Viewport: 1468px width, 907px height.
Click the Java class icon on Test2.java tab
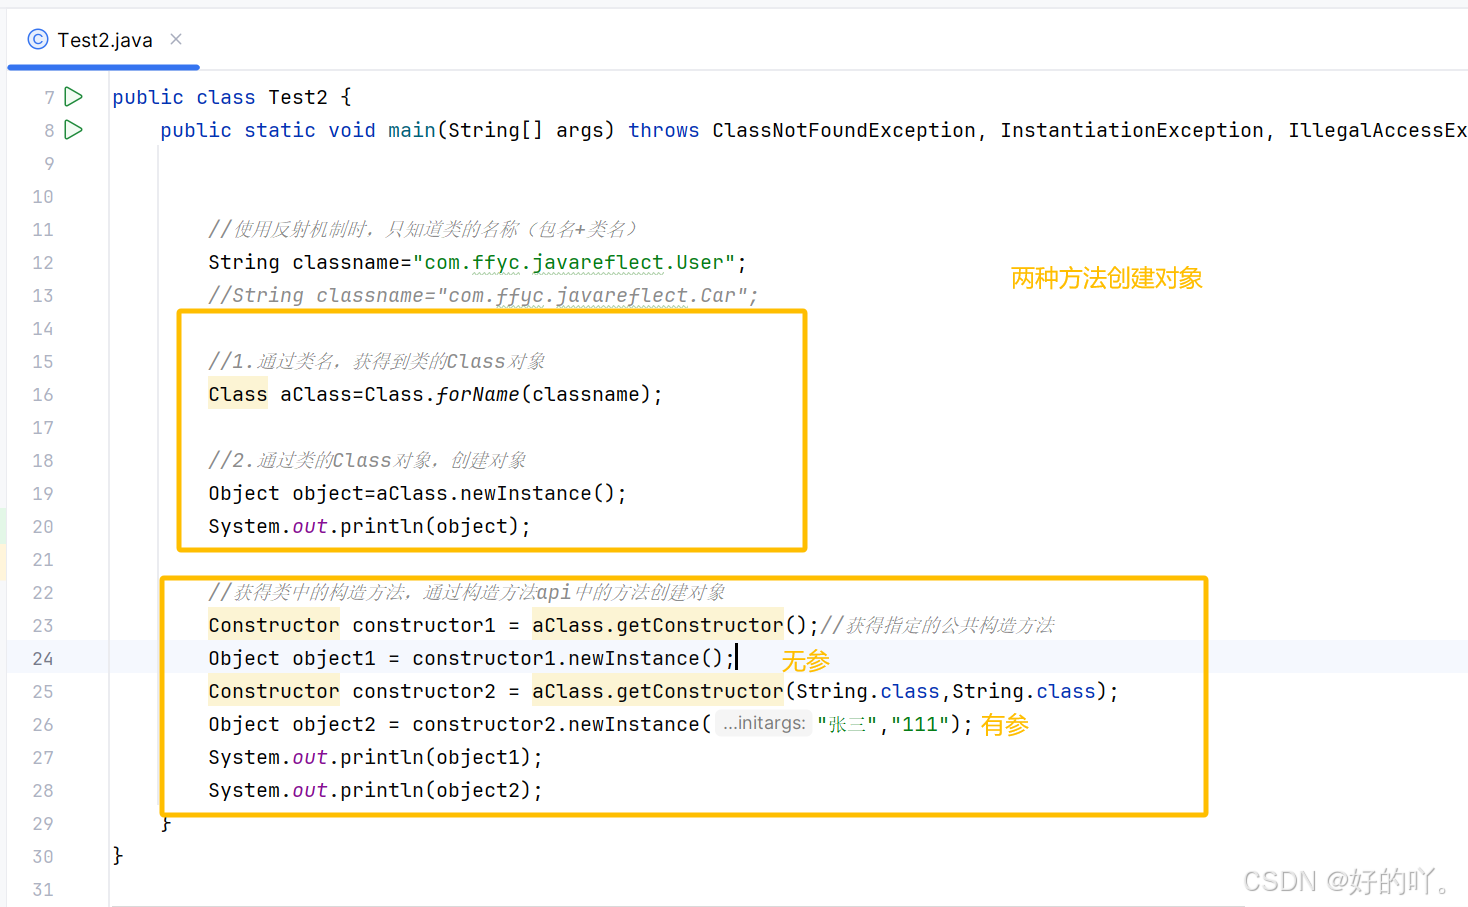pos(38,39)
